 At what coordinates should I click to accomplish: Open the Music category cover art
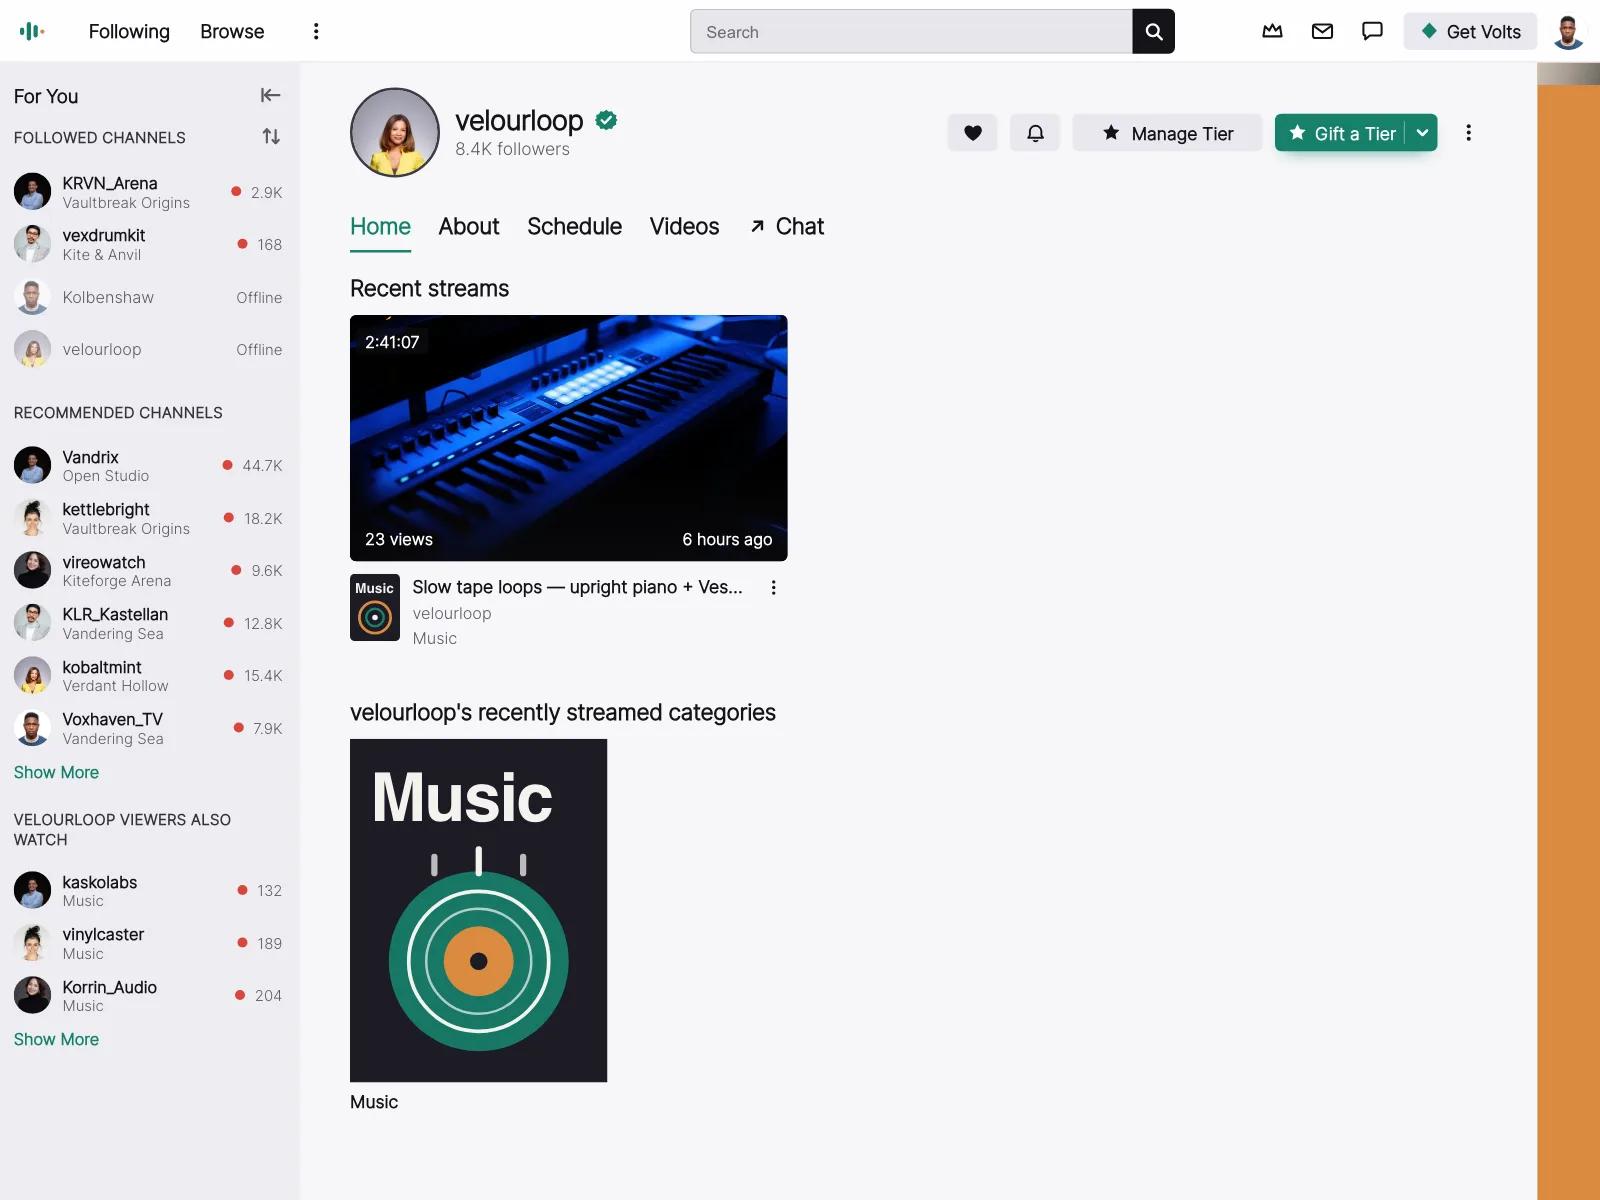coord(478,910)
